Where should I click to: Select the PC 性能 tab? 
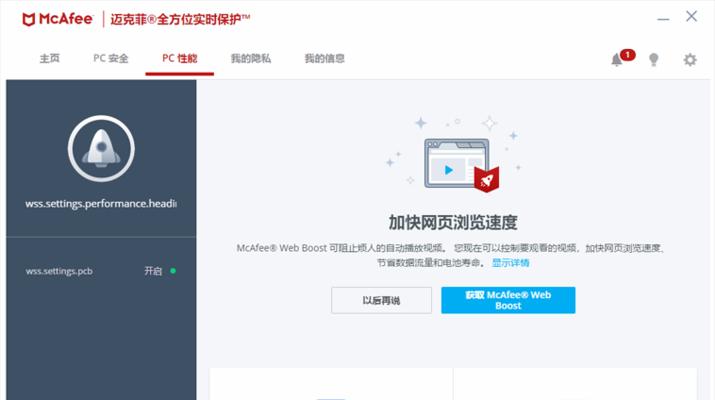tap(180, 58)
